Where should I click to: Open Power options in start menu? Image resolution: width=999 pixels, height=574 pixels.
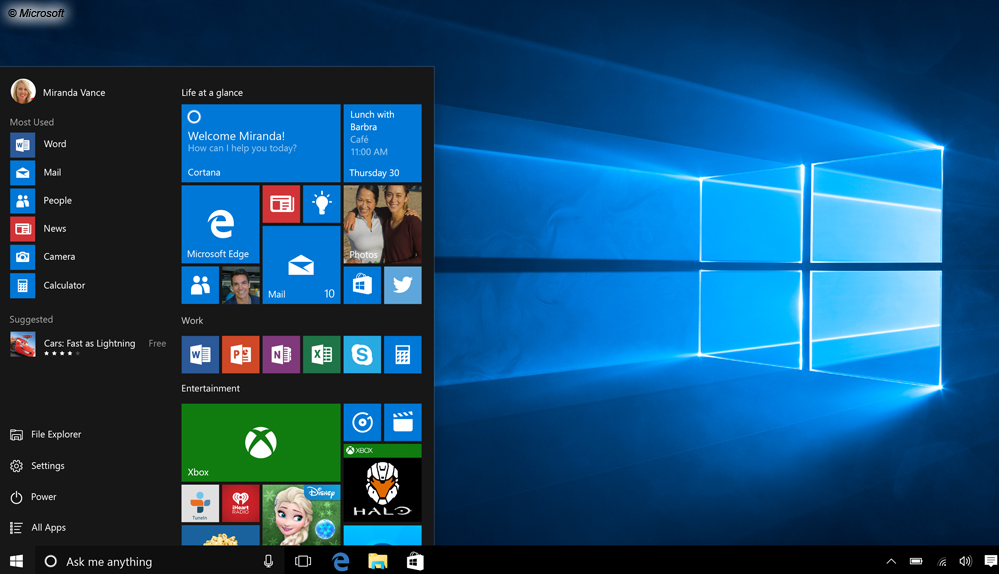click(x=33, y=497)
